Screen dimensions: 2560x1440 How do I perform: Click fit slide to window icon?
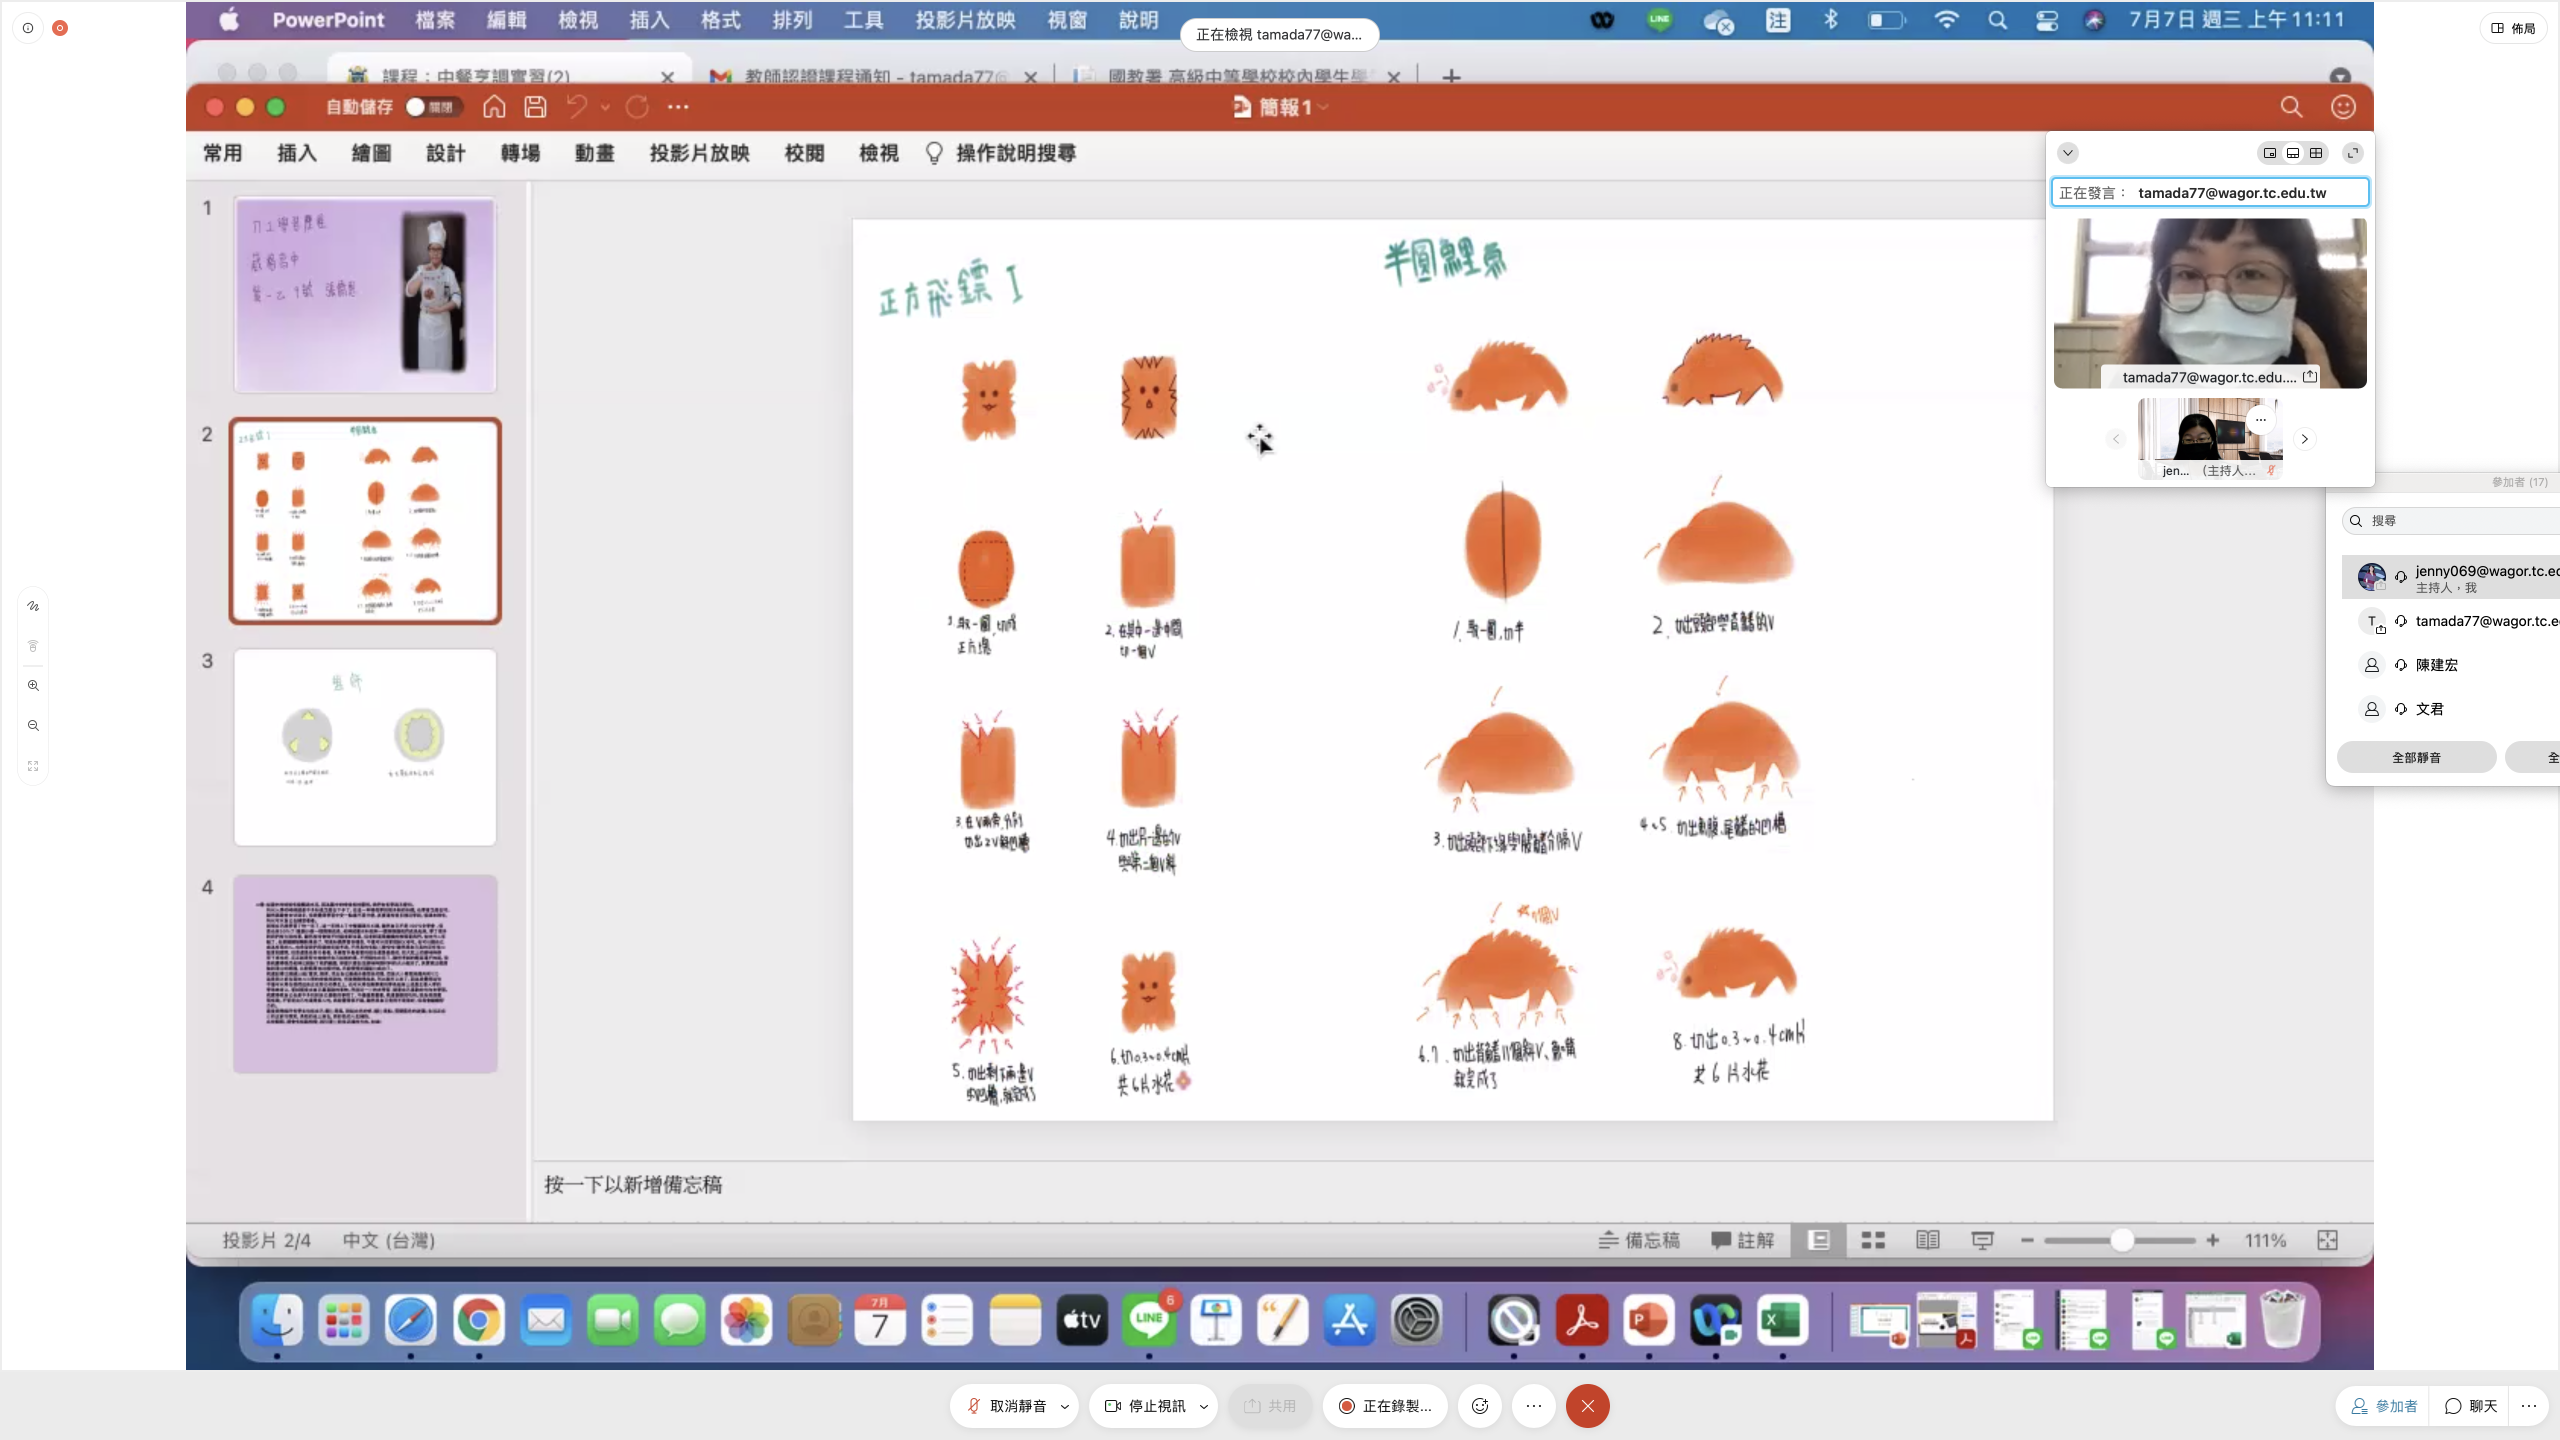[x=2327, y=1240]
